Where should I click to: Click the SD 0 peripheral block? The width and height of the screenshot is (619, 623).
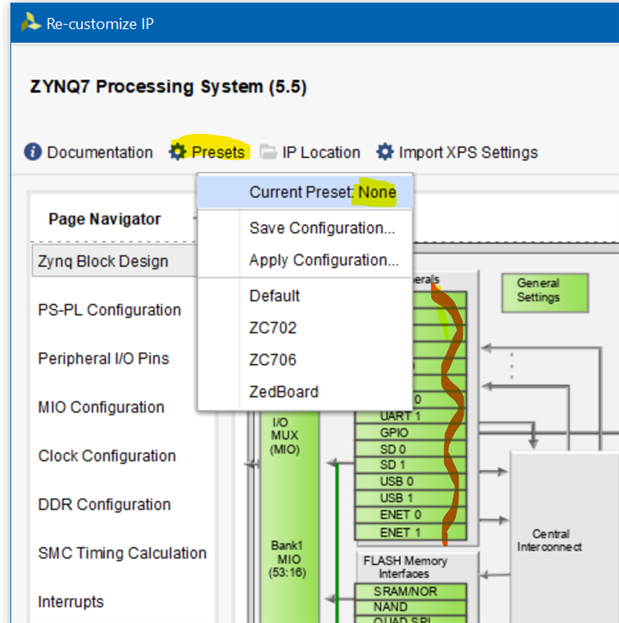pos(410,449)
